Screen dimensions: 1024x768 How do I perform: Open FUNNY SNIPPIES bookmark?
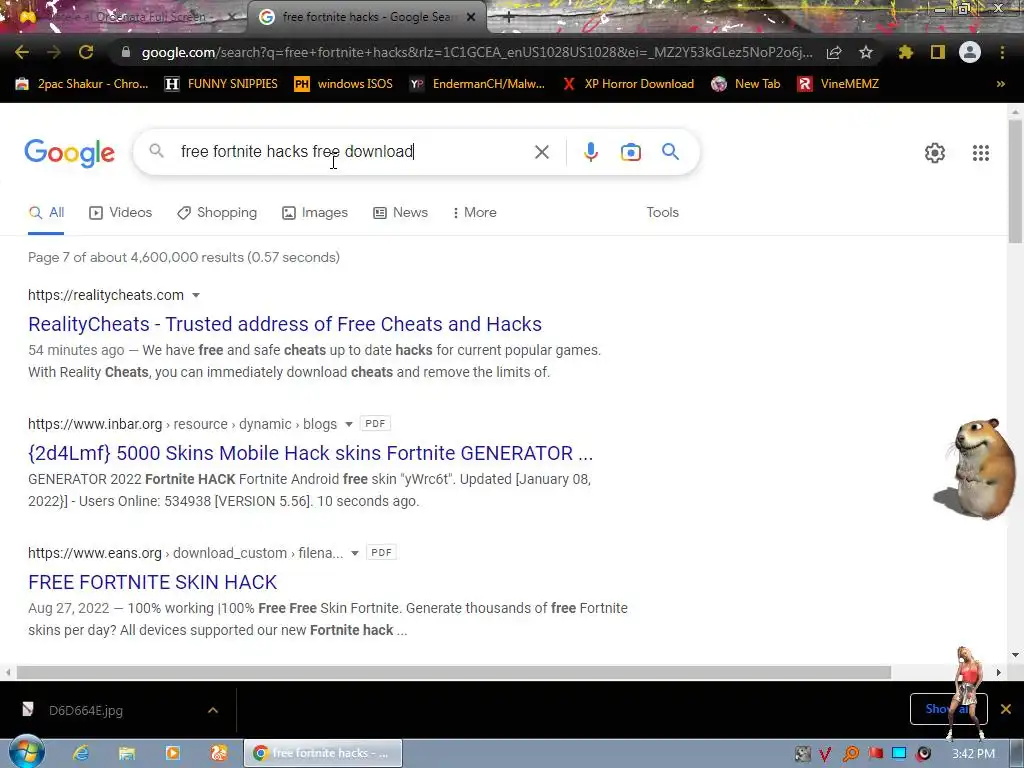pyautogui.click(x=221, y=84)
